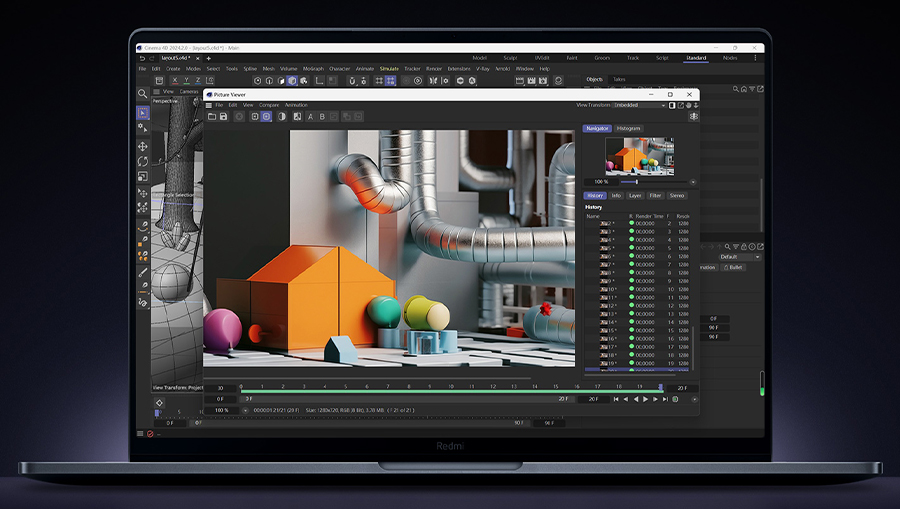
Task: Click the round button beside navigator zoom slider
Action: click(x=693, y=182)
